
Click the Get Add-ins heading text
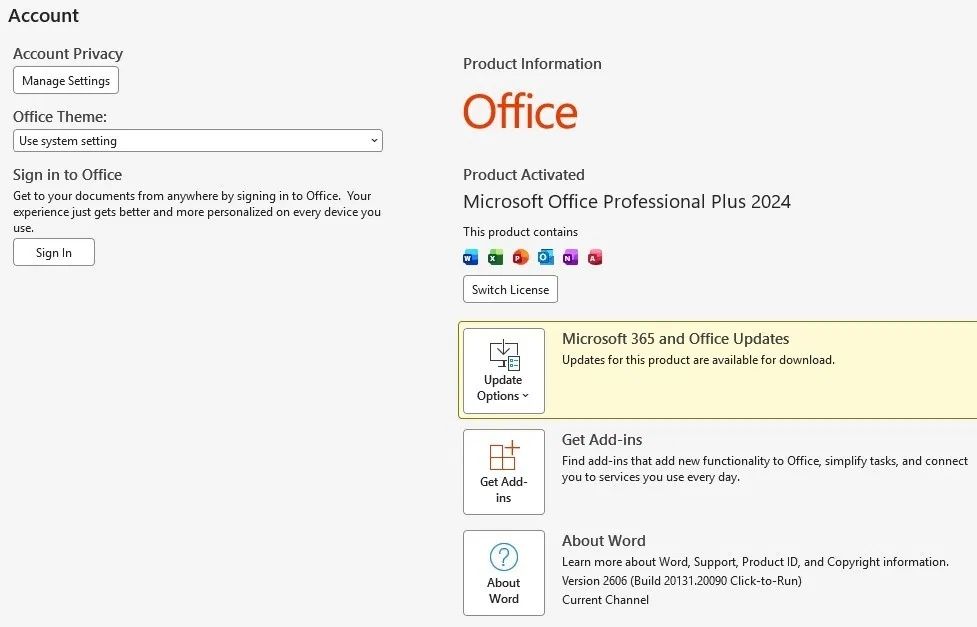coord(602,439)
